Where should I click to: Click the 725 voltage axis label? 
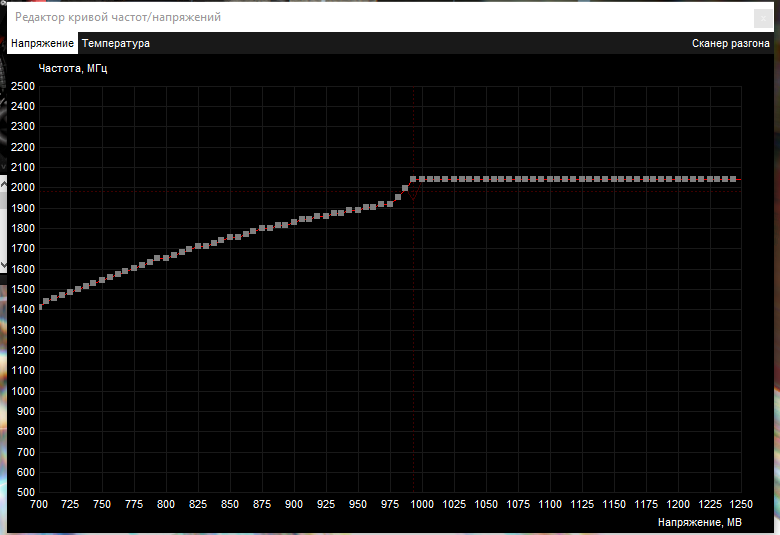click(x=70, y=504)
